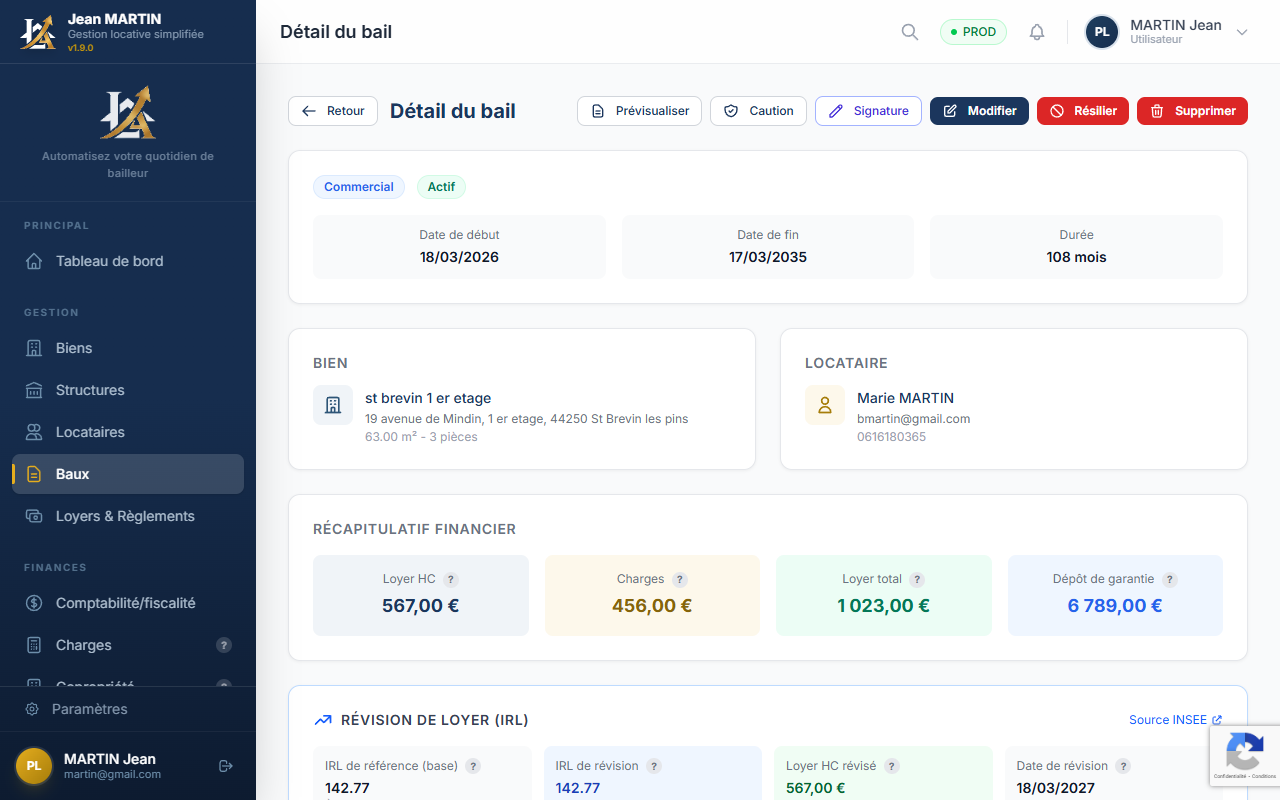Expand the MARTIN Jean user dropdown
This screenshot has width=1280, height=800.
point(1242,32)
